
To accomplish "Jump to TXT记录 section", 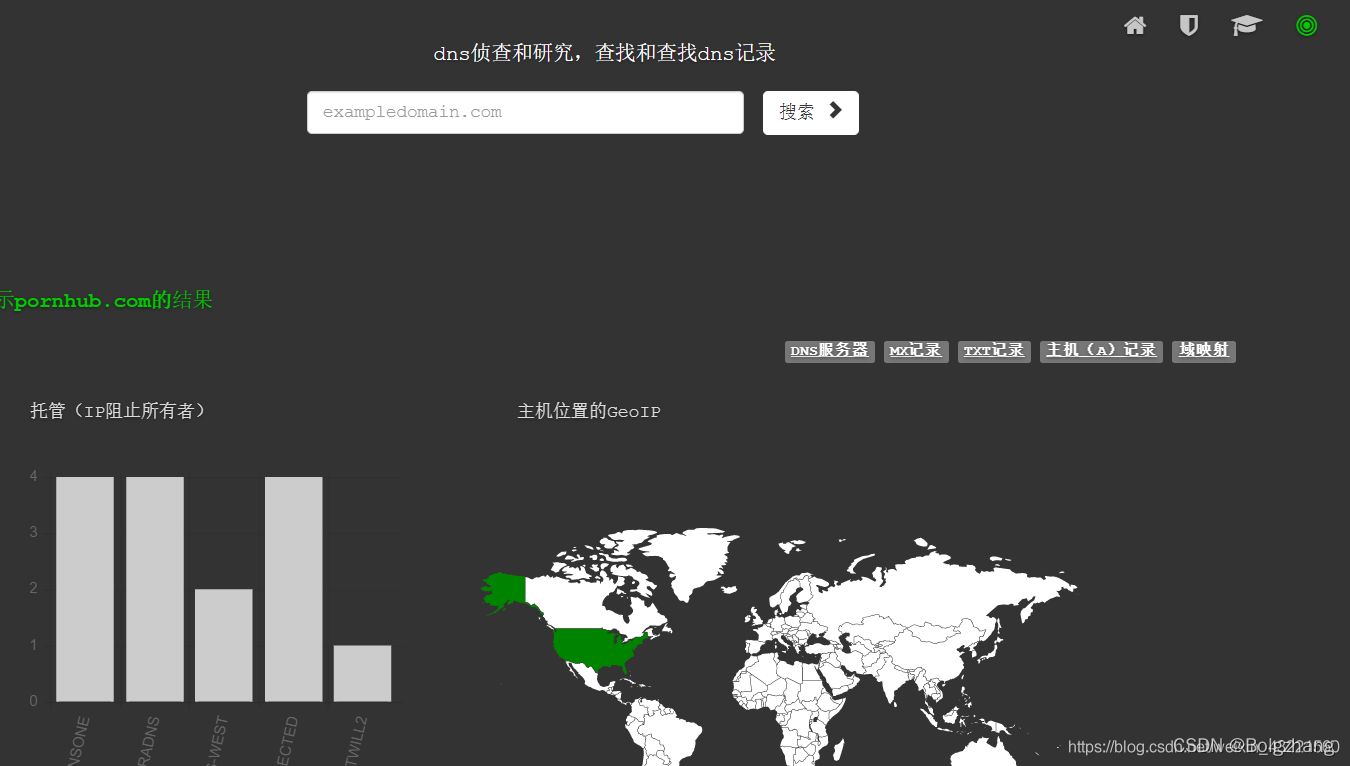I will (x=994, y=351).
